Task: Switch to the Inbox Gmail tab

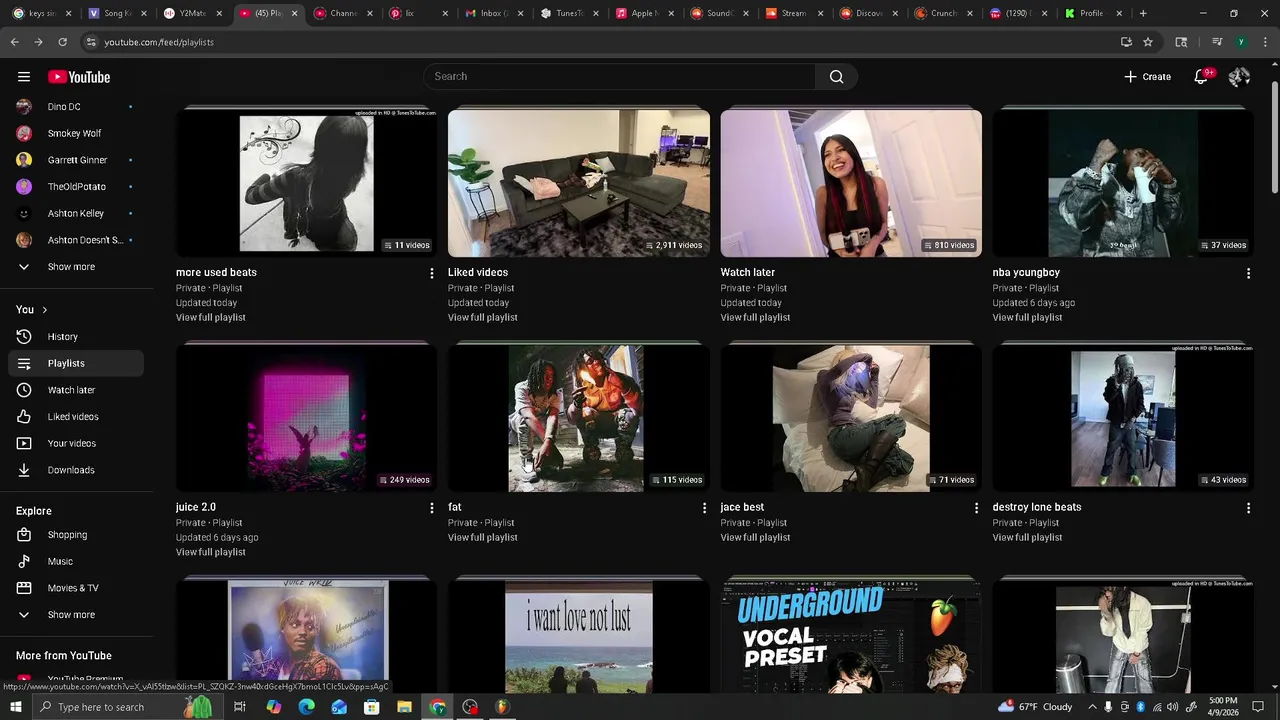Action: (x=494, y=13)
